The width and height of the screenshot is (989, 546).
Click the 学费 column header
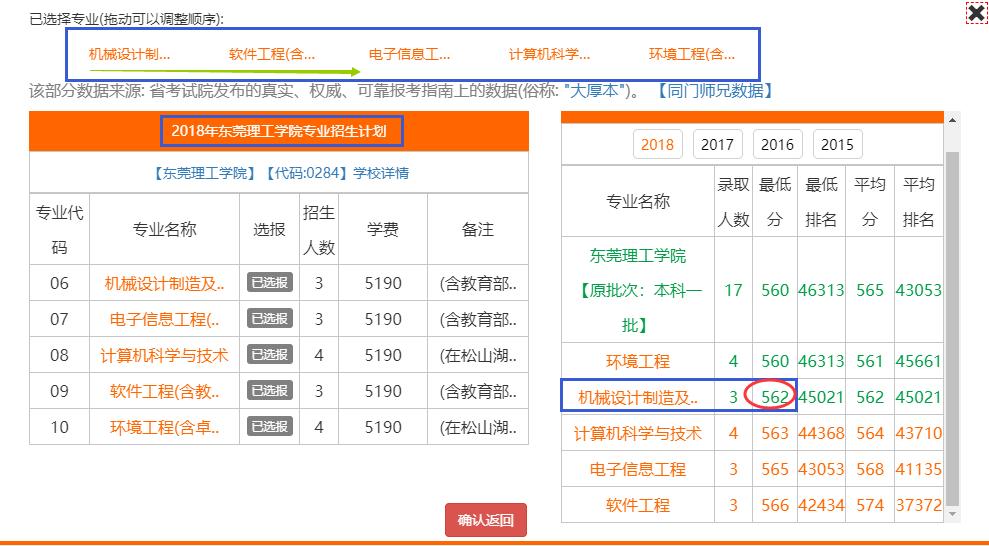click(x=383, y=229)
